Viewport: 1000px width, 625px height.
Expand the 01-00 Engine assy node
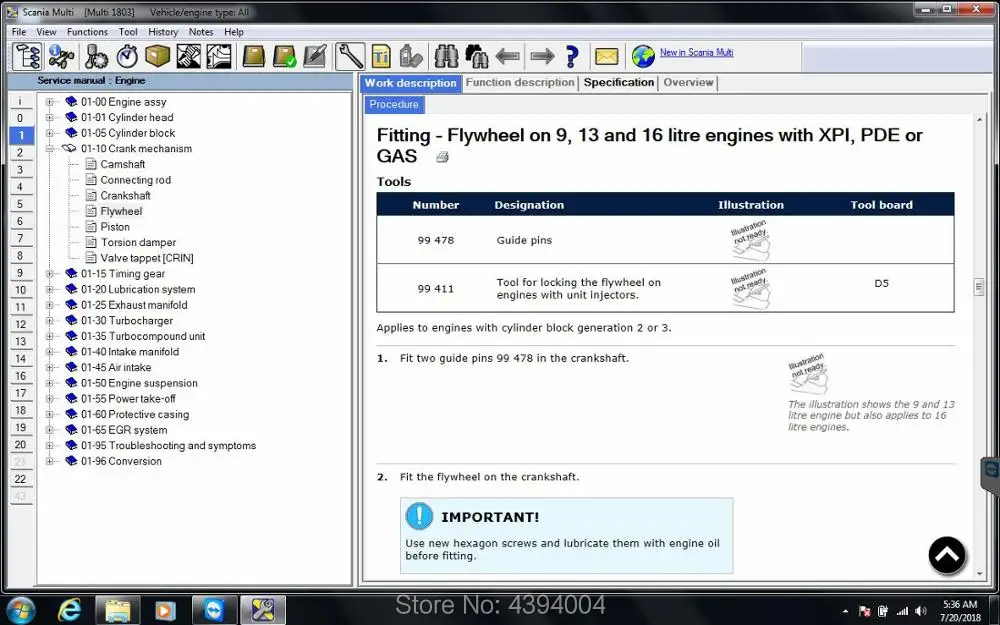49,102
